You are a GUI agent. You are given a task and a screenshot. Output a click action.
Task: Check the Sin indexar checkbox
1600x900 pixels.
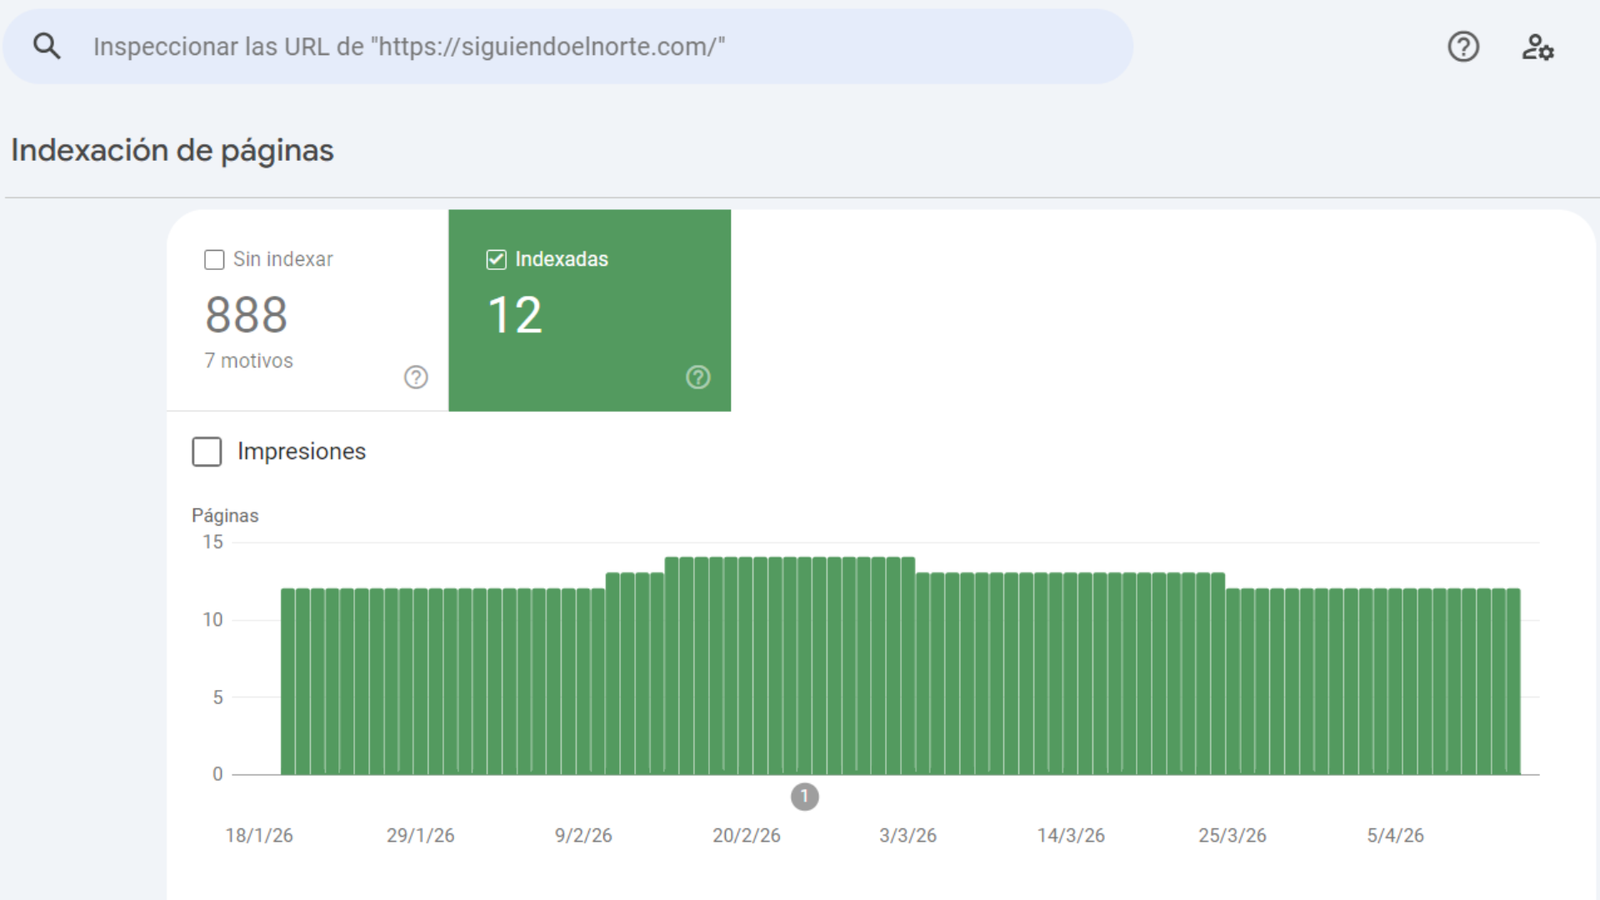click(214, 260)
